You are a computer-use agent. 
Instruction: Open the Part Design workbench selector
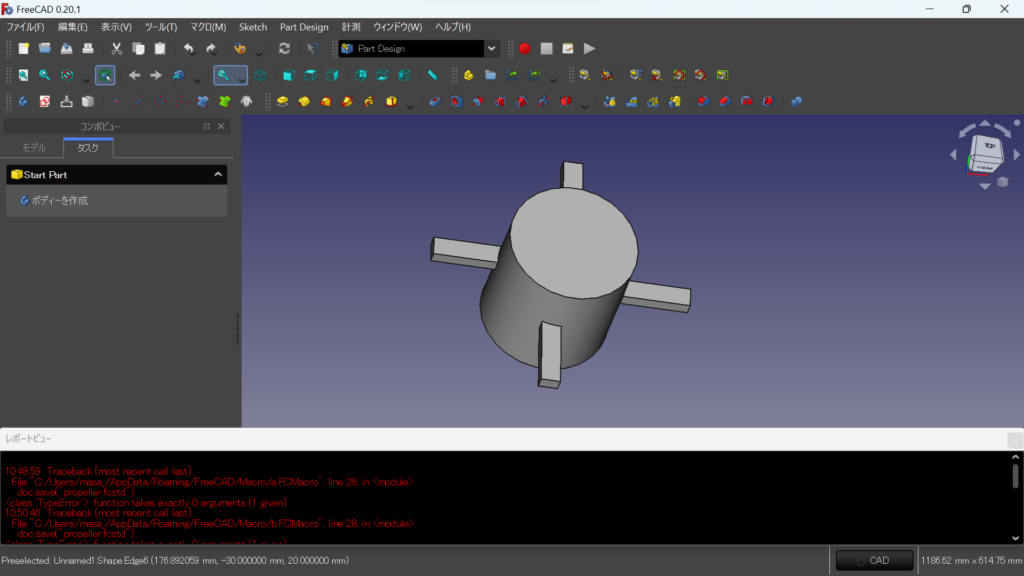[419, 48]
